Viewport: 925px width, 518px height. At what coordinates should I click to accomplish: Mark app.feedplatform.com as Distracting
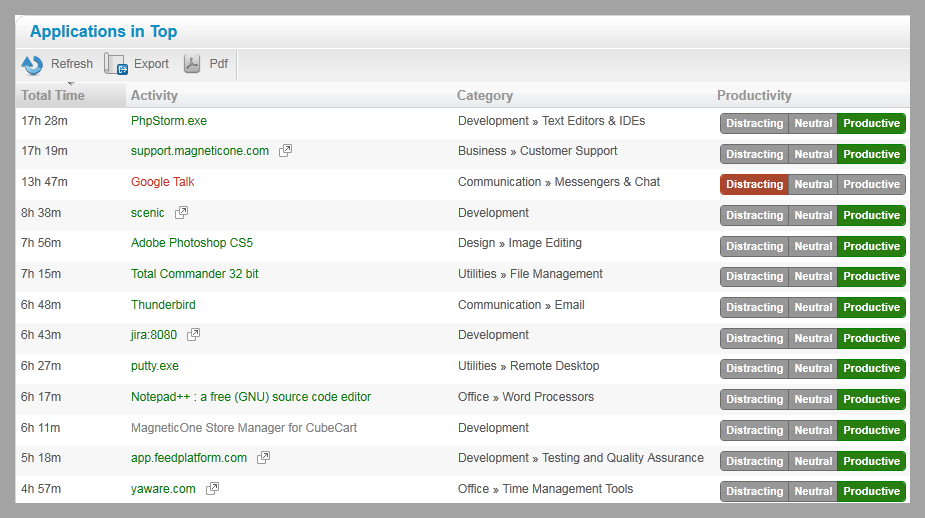755,461
